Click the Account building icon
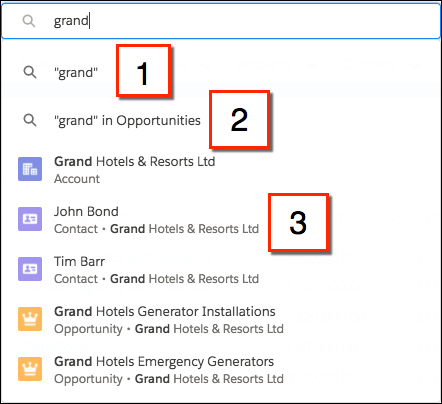442x404 pixels. tap(30, 169)
